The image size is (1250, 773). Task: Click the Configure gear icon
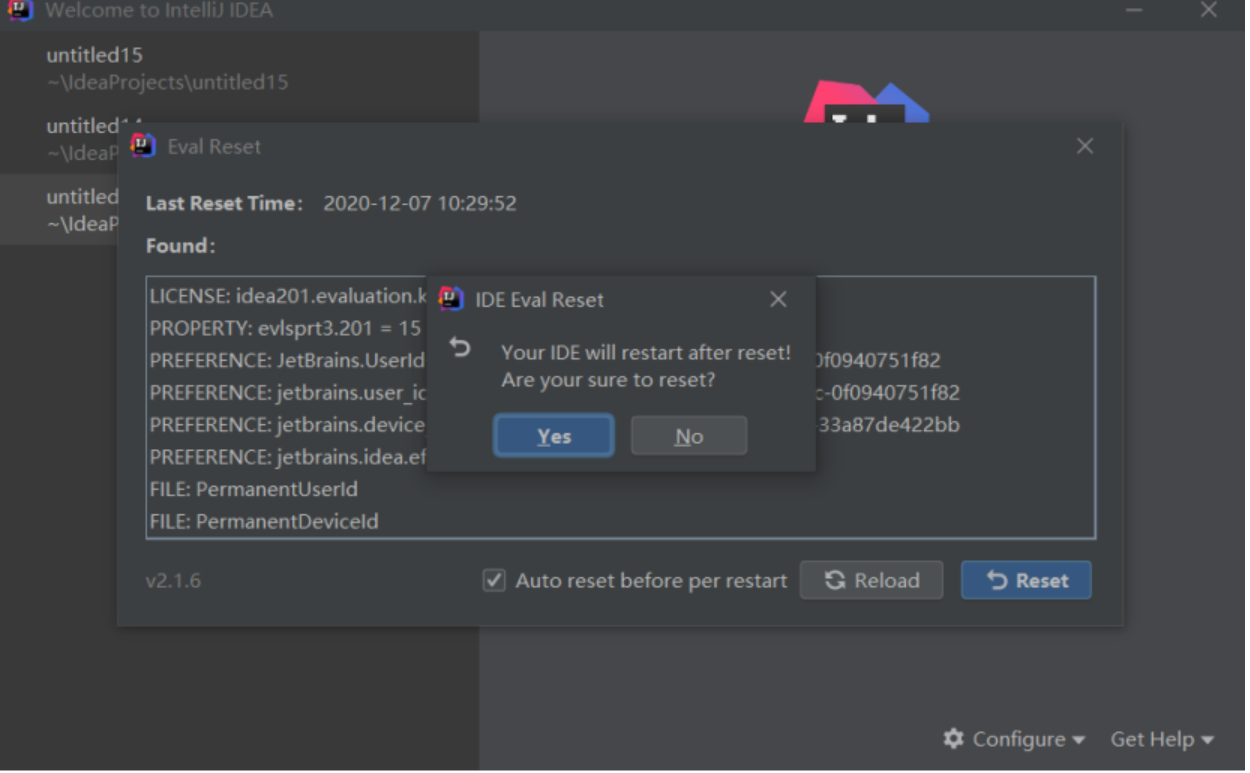[954, 739]
